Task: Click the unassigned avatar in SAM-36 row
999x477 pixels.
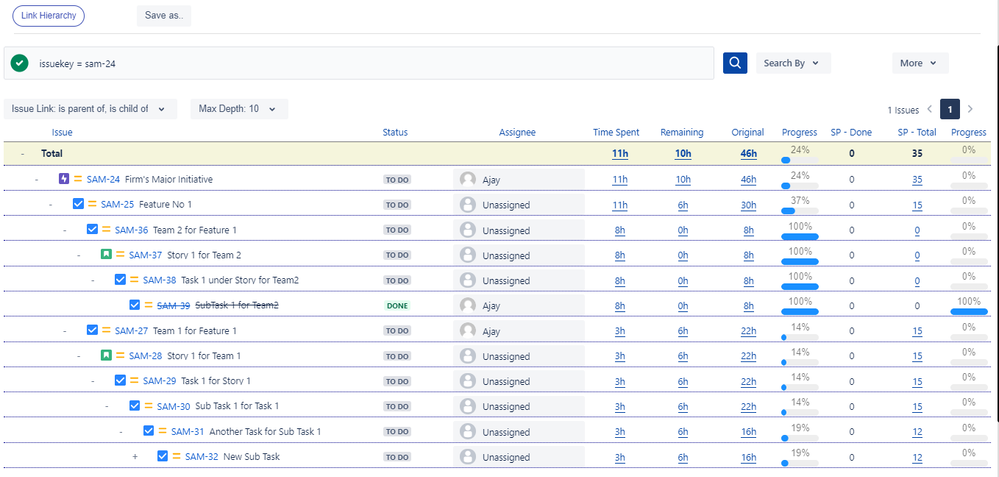Action: coord(468,230)
